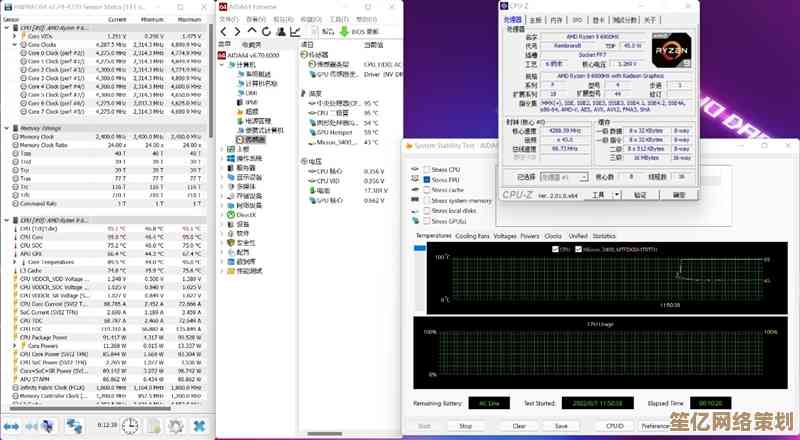The height and width of the screenshot is (440, 800).
Task: Open the Voltages tab in stability test
Action: [x=505, y=236]
